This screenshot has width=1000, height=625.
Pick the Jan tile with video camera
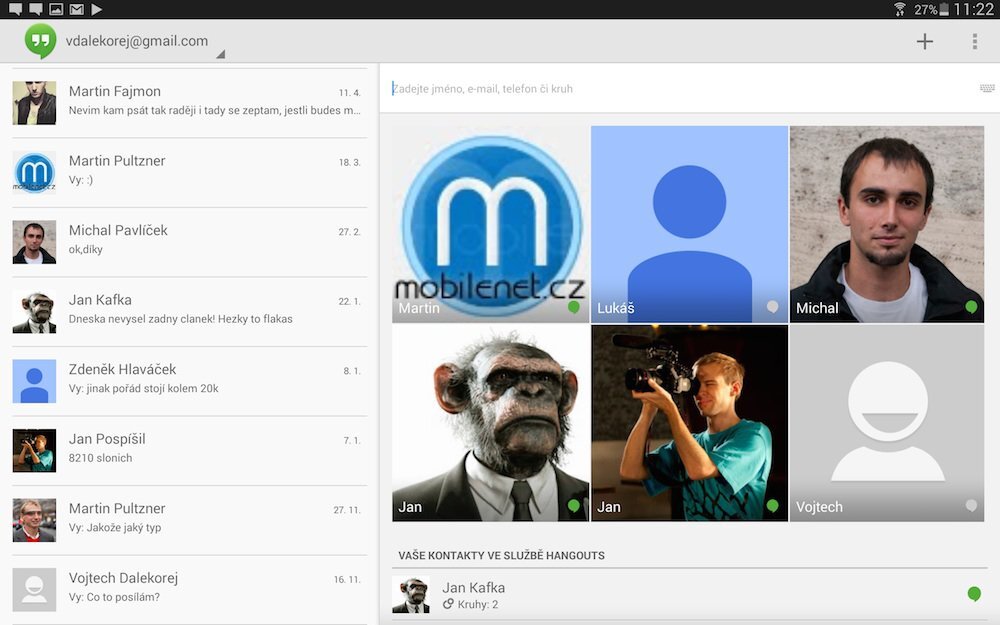coord(689,422)
